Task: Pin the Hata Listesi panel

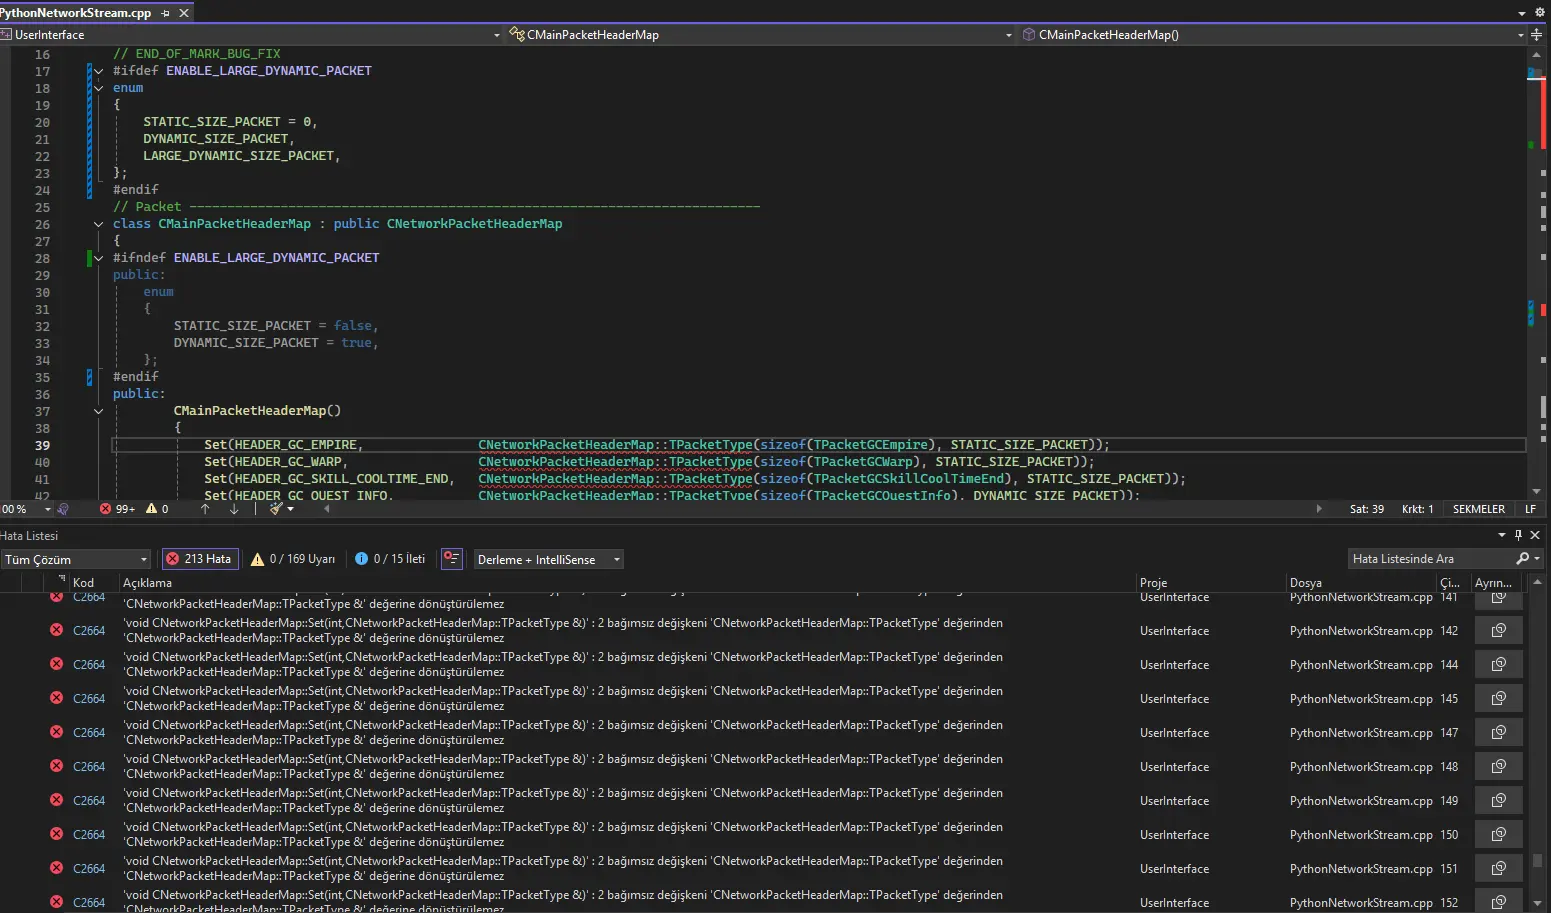Action: pos(1518,535)
